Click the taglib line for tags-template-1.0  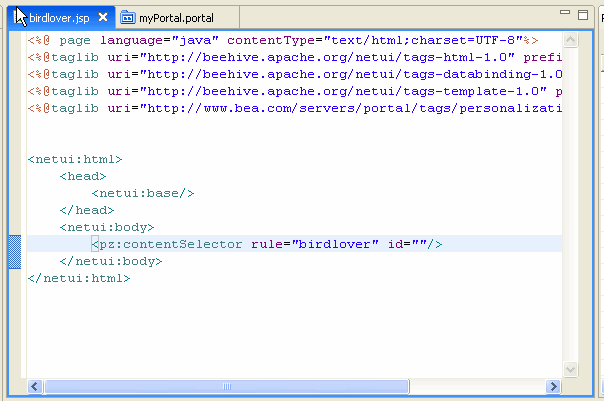click(x=295, y=91)
